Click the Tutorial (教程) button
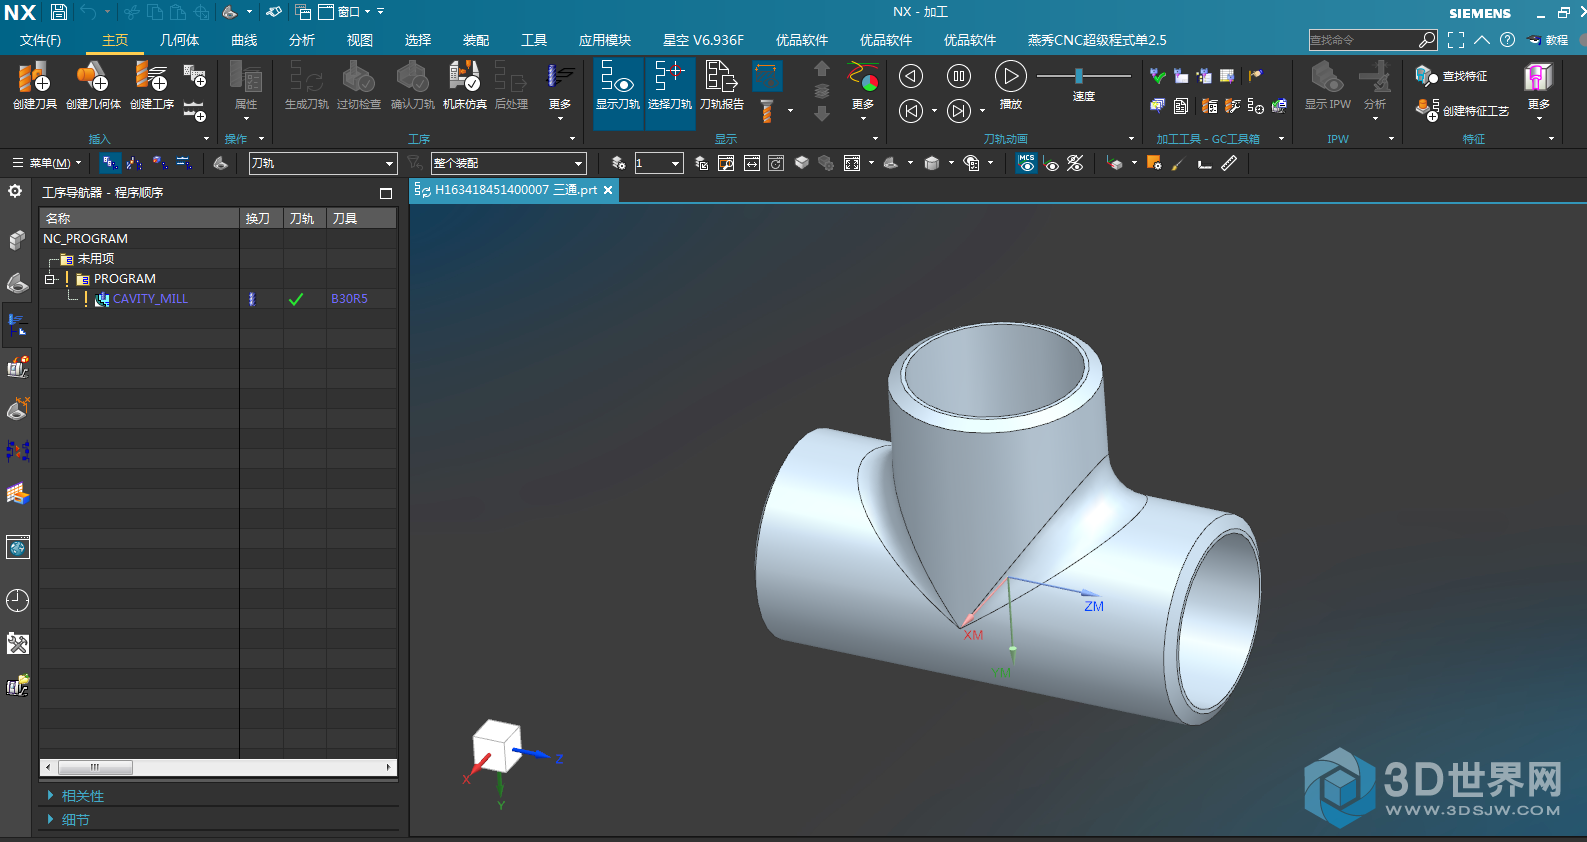1587x842 pixels. [x=1547, y=40]
